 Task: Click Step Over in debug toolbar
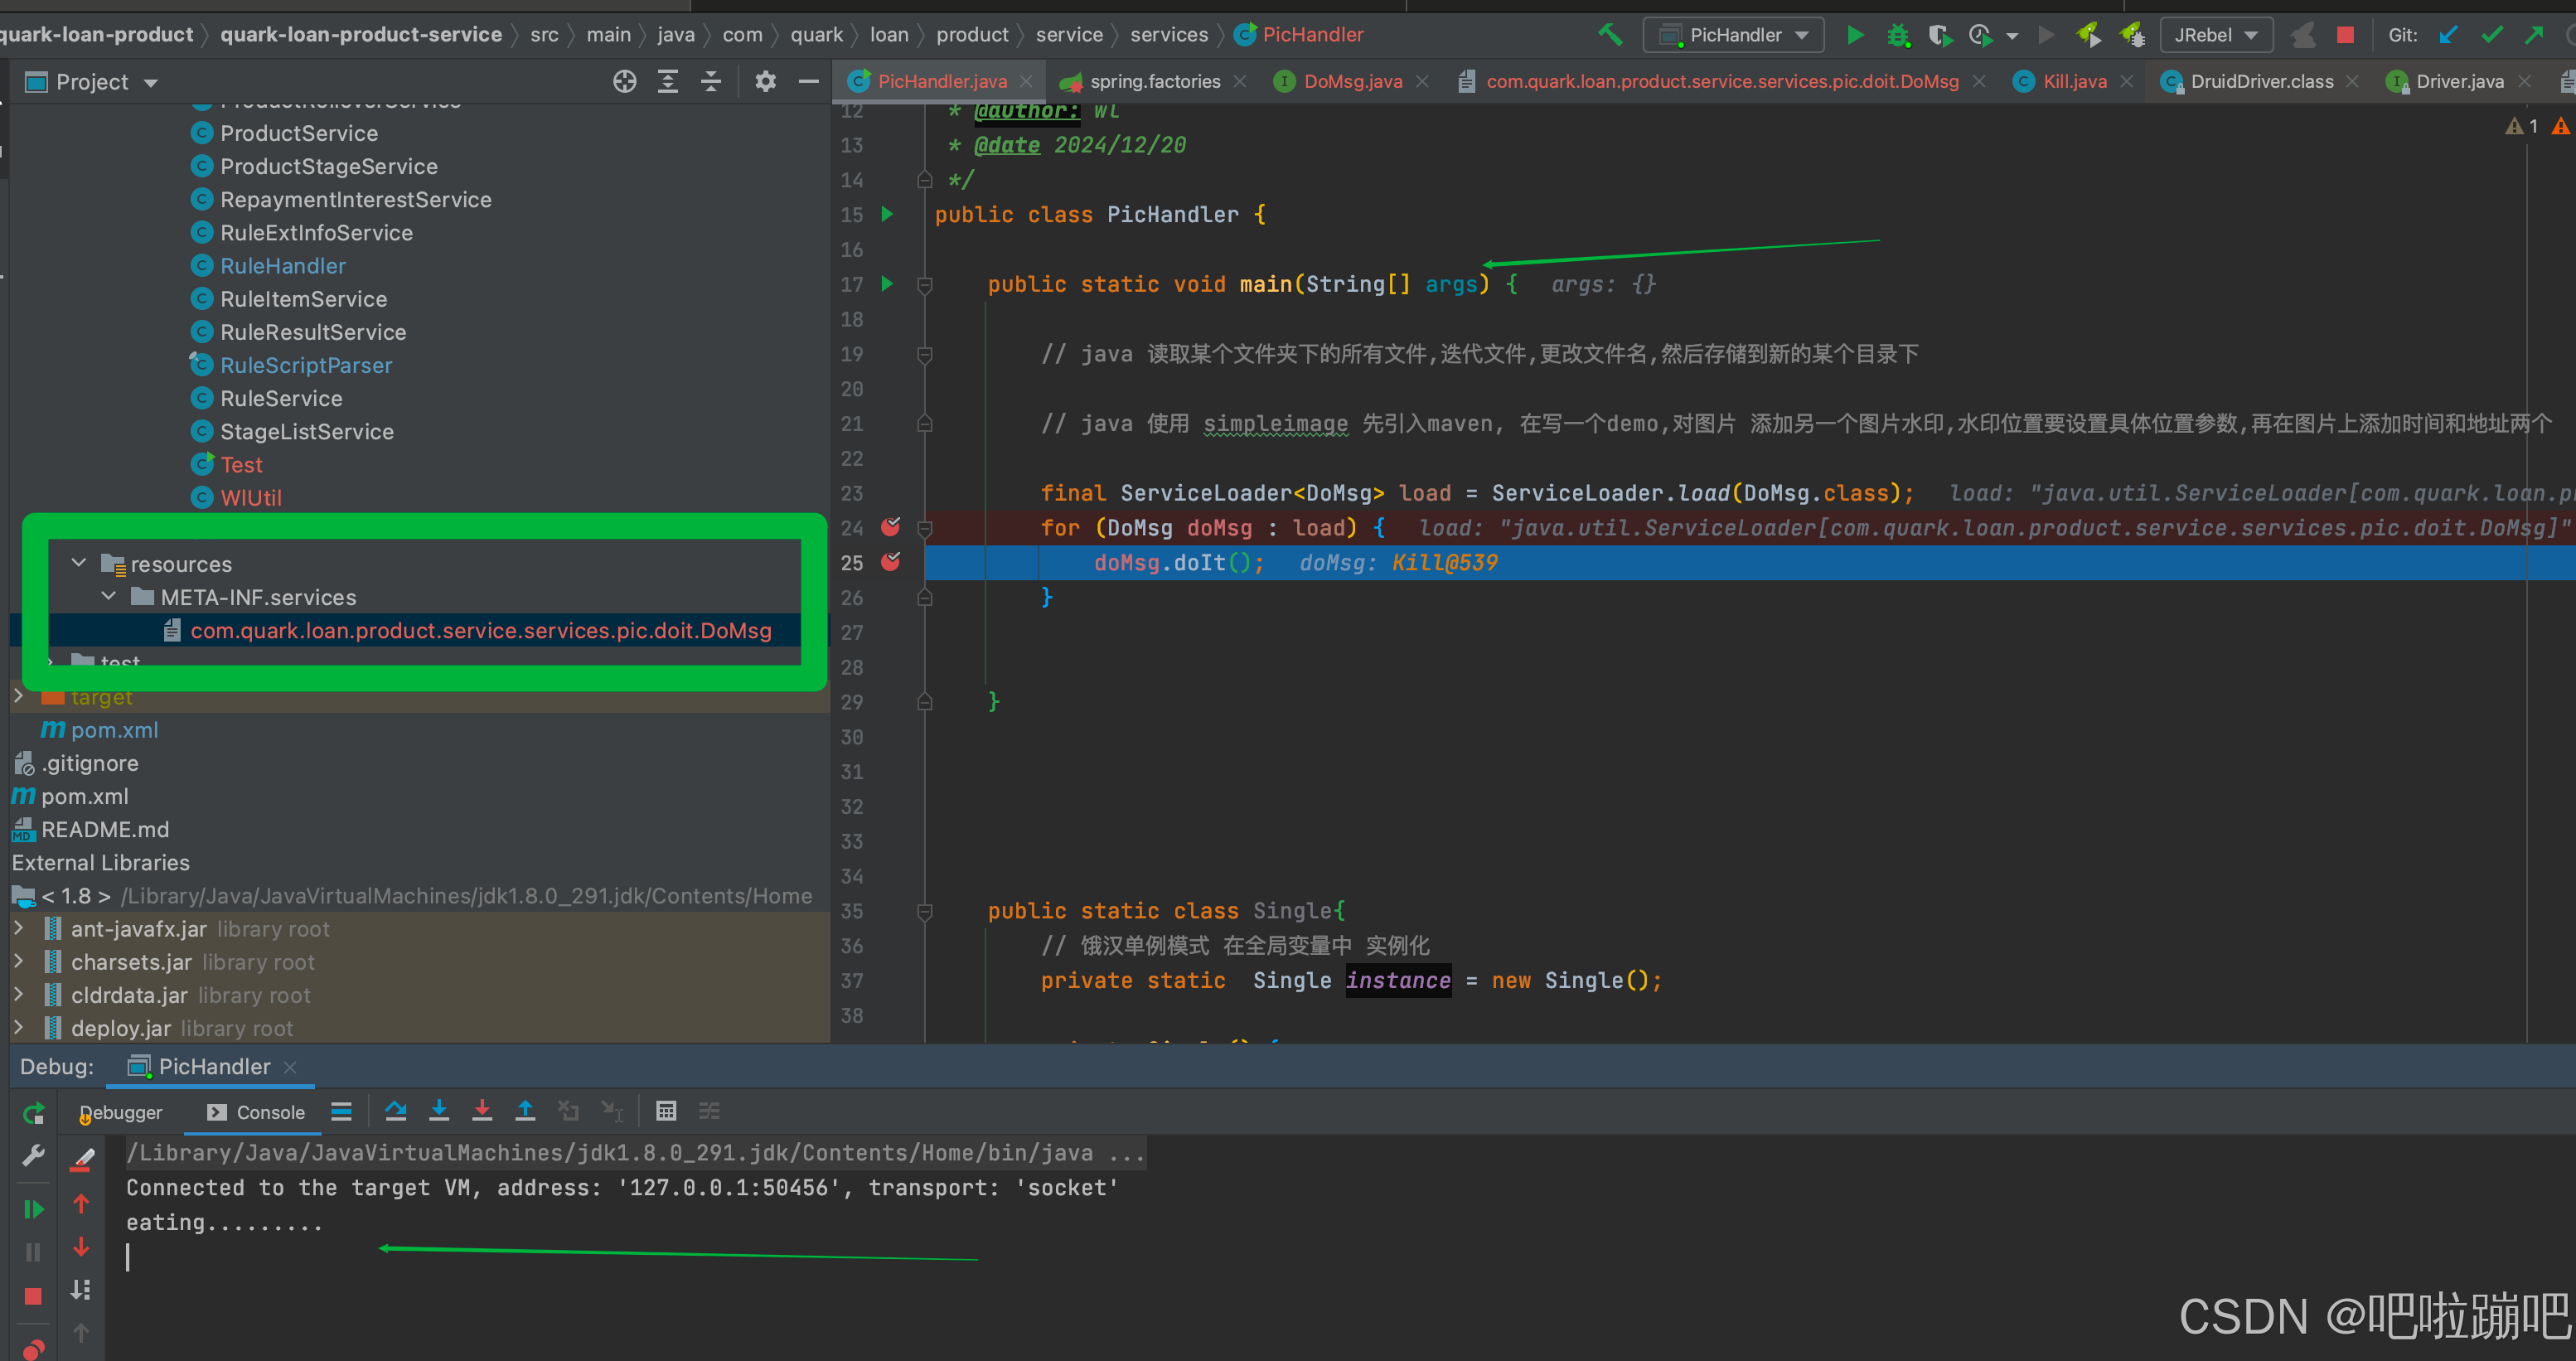point(395,1111)
